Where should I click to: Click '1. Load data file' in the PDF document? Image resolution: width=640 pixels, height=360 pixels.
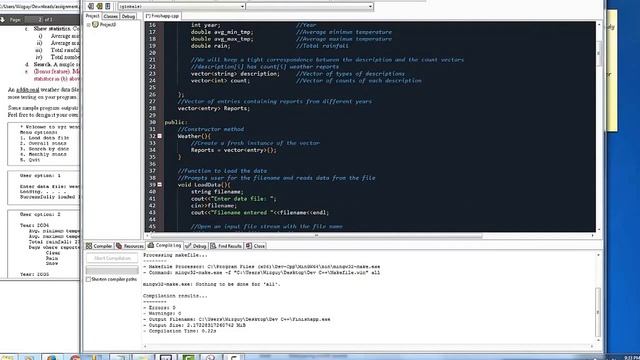[x=44, y=138]
